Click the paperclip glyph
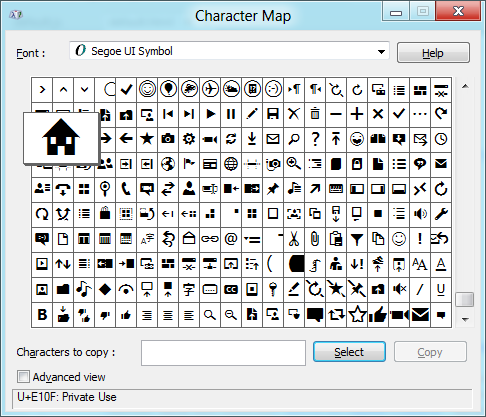This screenshot has height=417, width=486. 315,239
